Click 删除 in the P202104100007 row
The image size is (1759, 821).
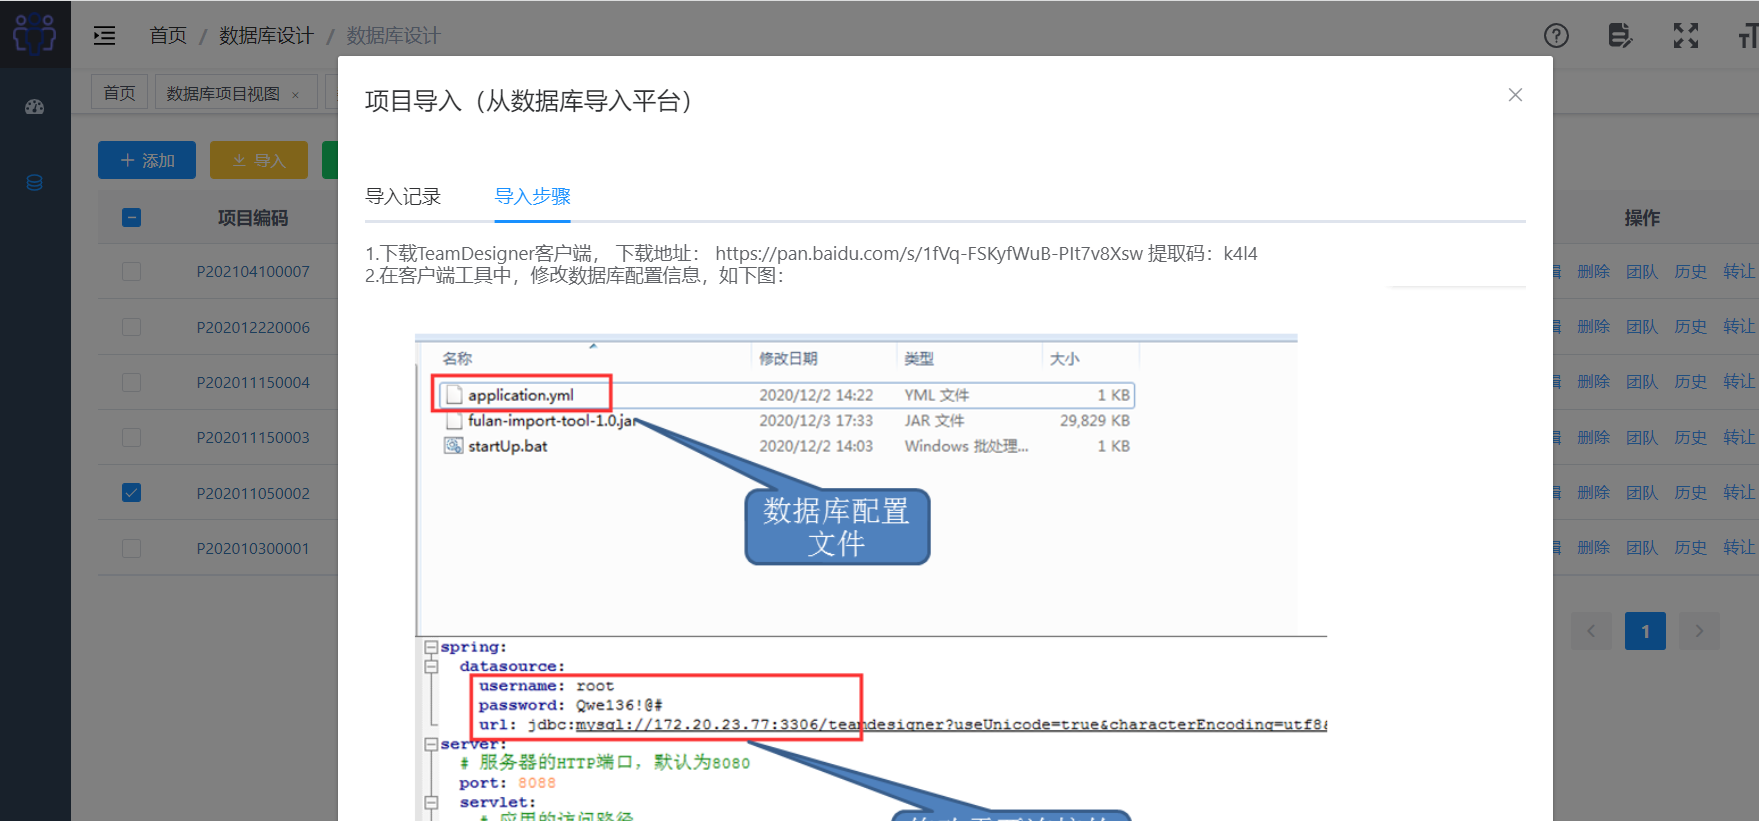[1593, 272]
